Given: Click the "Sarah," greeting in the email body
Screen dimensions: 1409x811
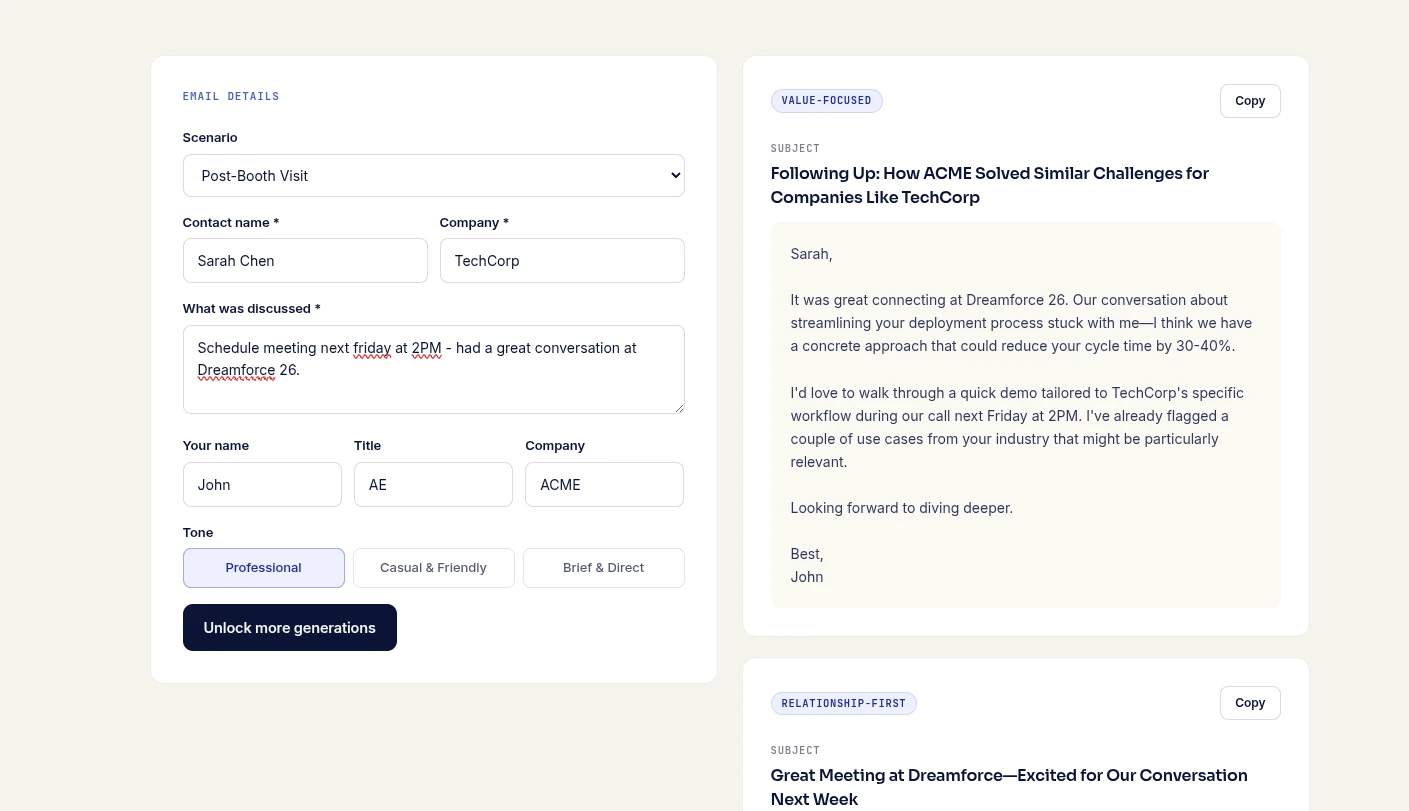Looking at the screenshot, I should click(x=811, y=254).
